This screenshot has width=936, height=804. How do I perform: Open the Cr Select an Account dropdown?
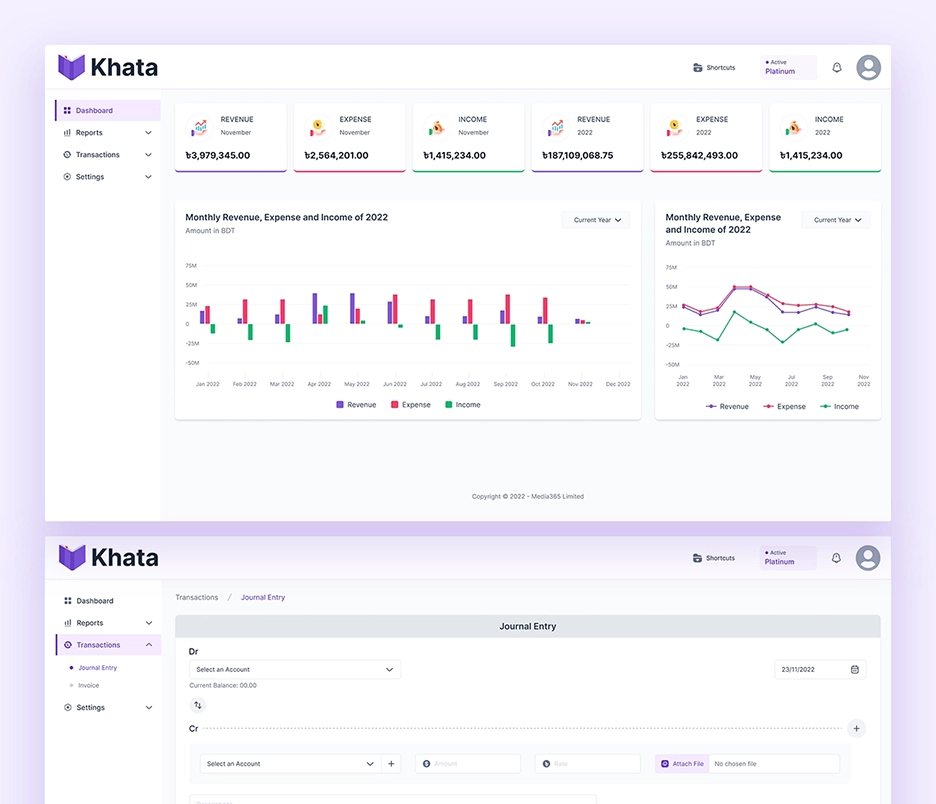click(290, 764)
